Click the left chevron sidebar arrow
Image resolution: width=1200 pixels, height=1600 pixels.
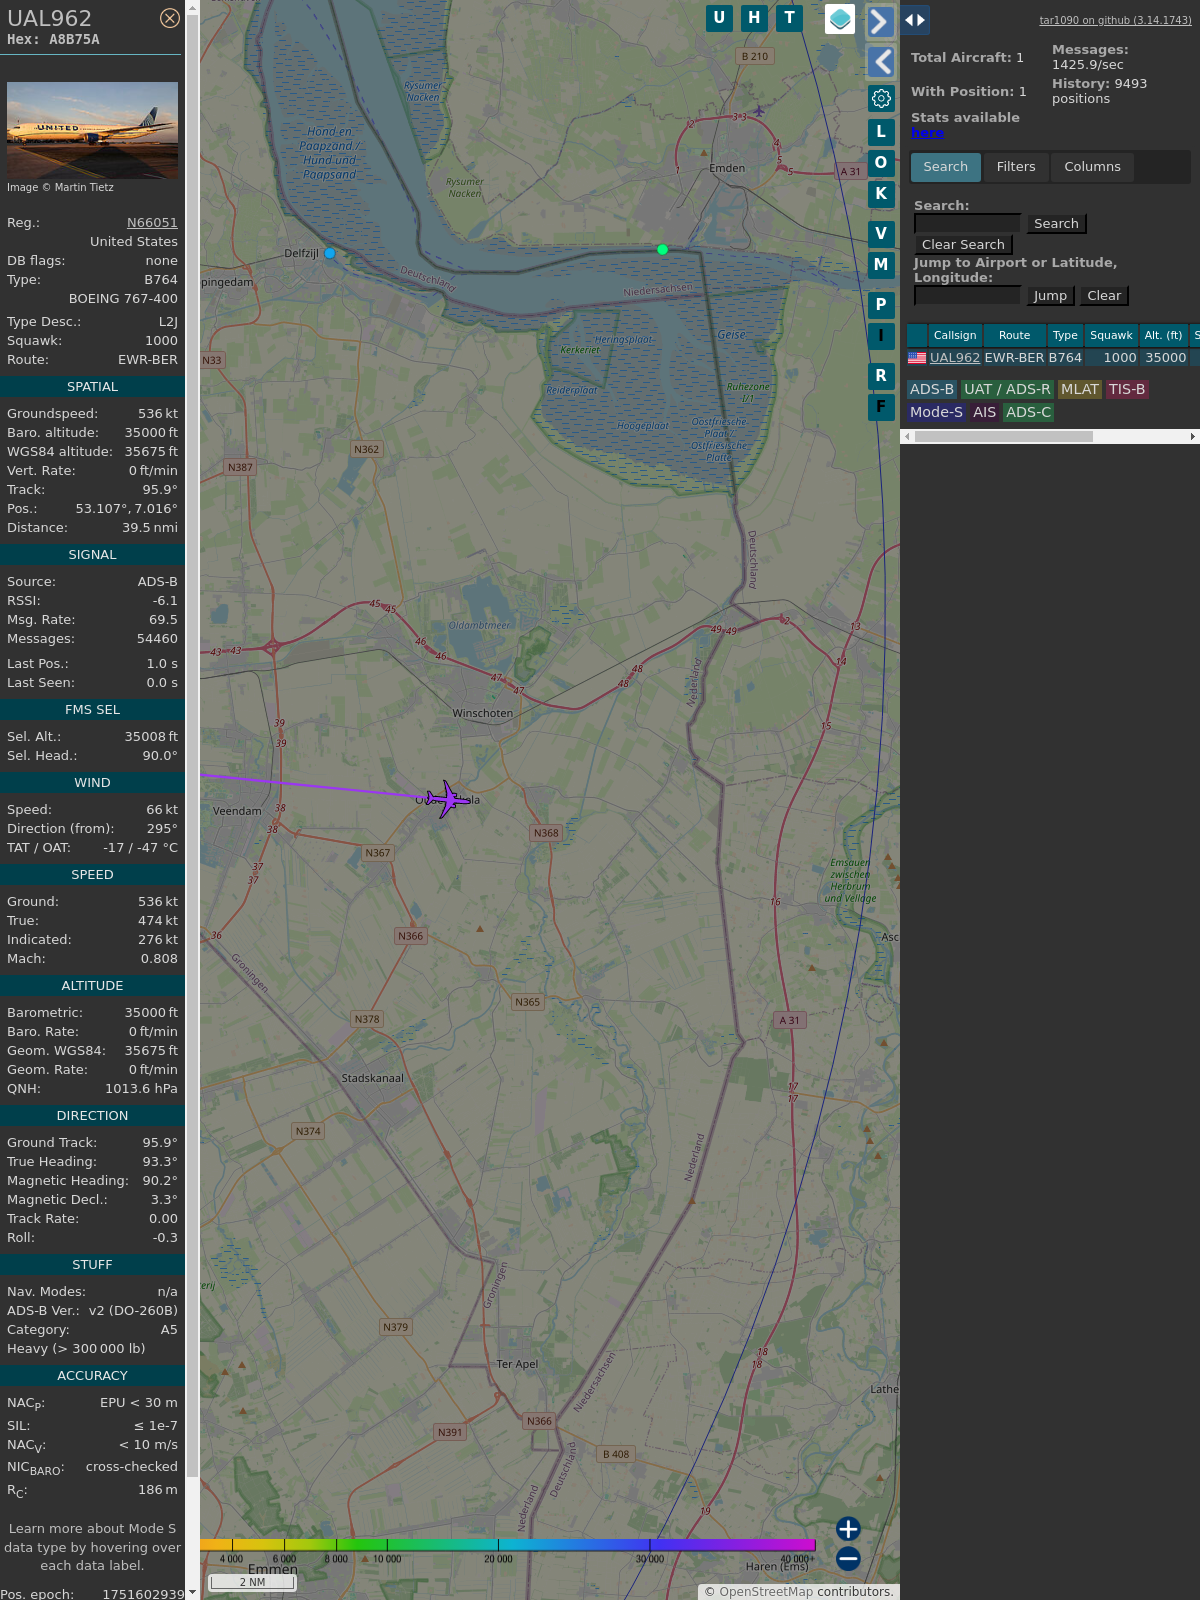(881, 62)
